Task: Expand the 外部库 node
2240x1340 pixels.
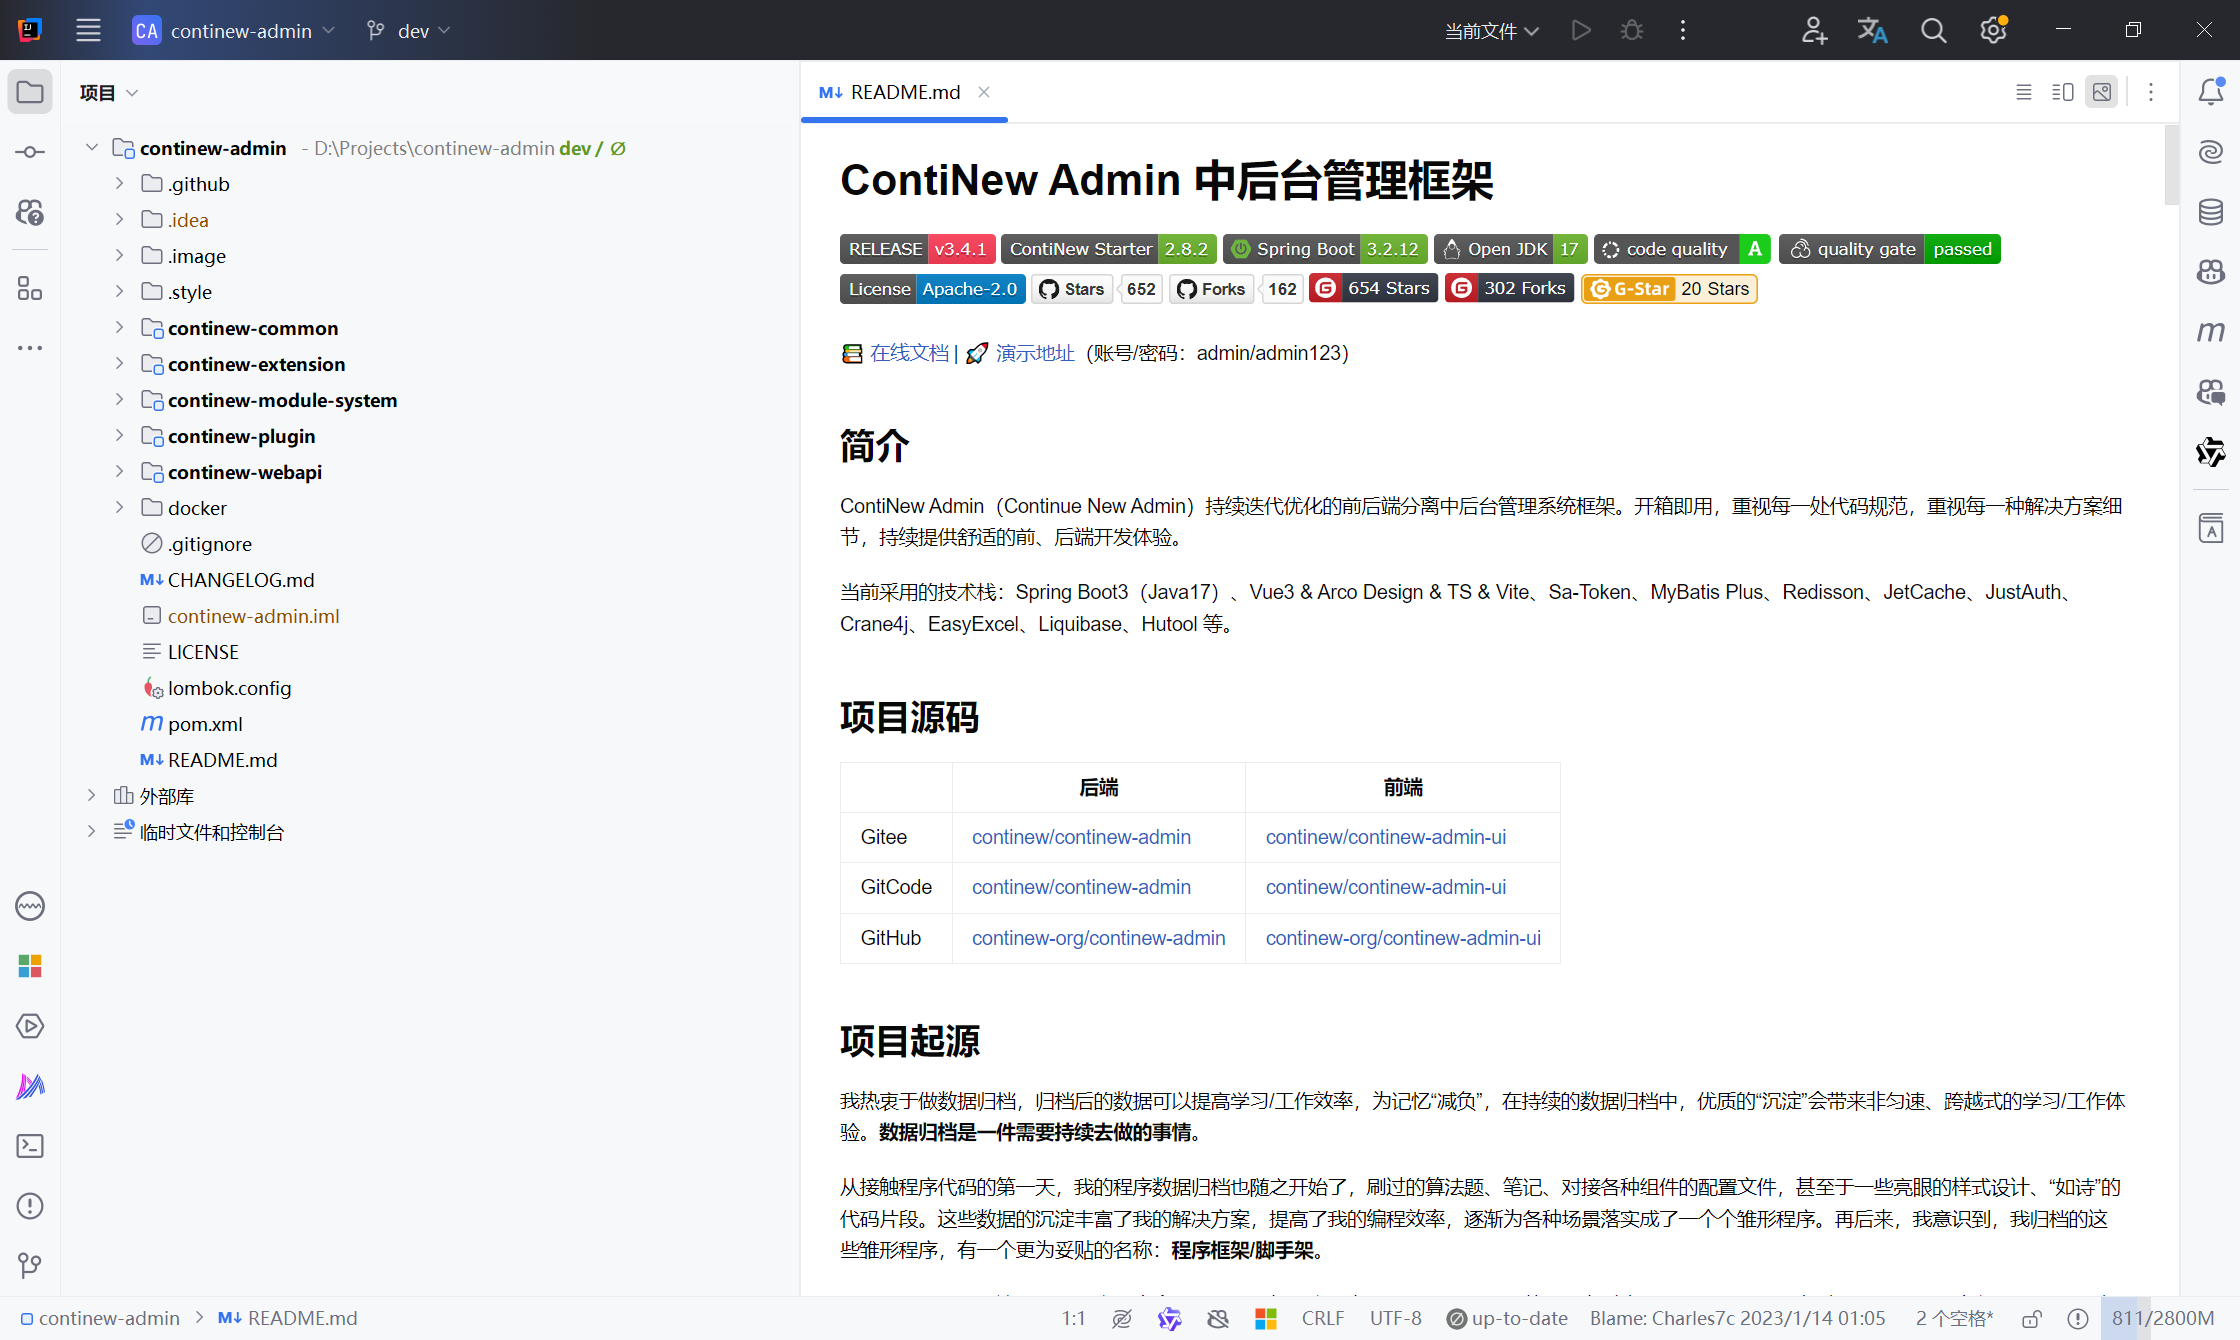Action: point(91,795)
